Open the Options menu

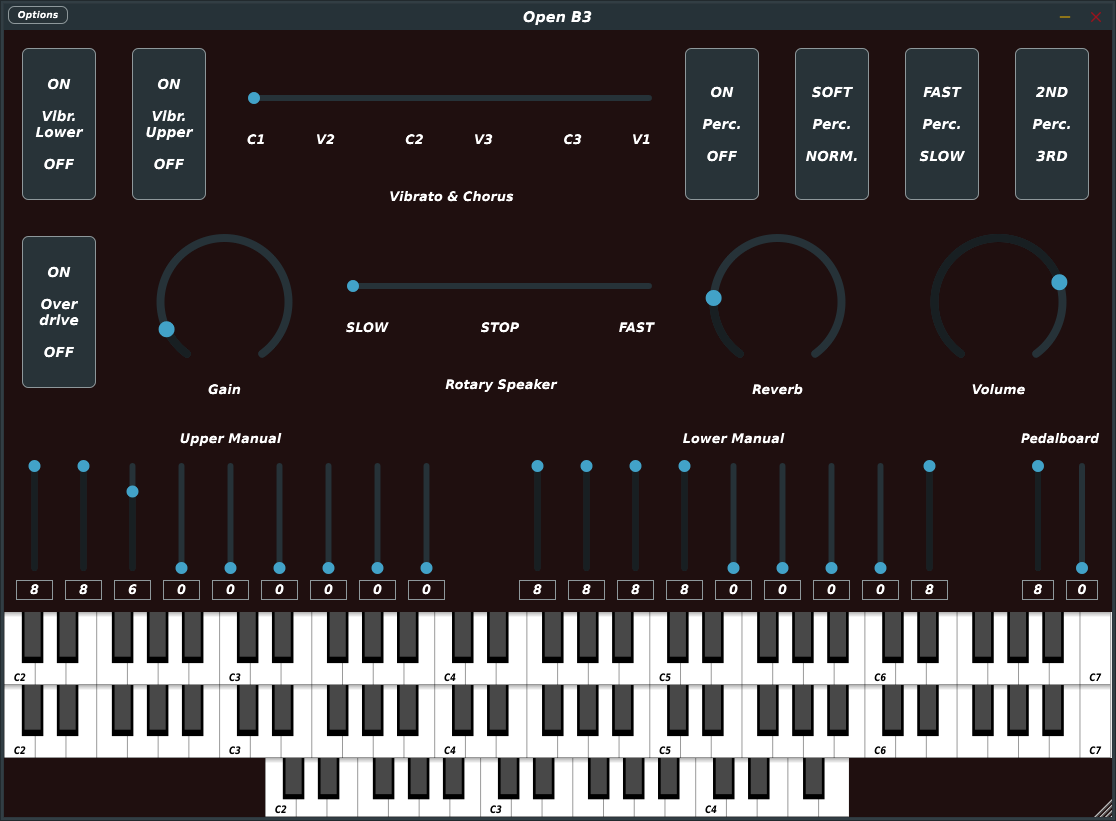tap(38, 15)
